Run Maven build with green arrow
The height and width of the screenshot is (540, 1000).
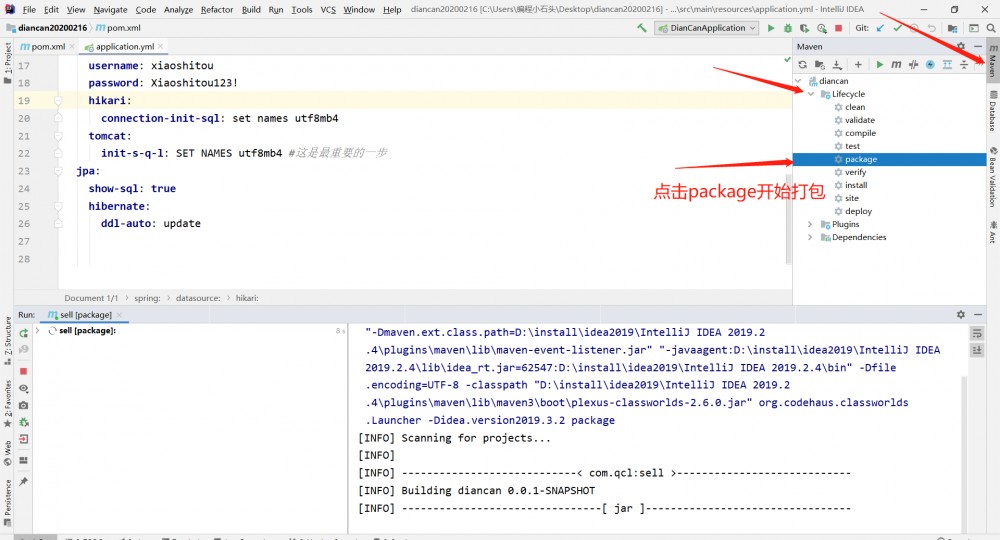879,64
